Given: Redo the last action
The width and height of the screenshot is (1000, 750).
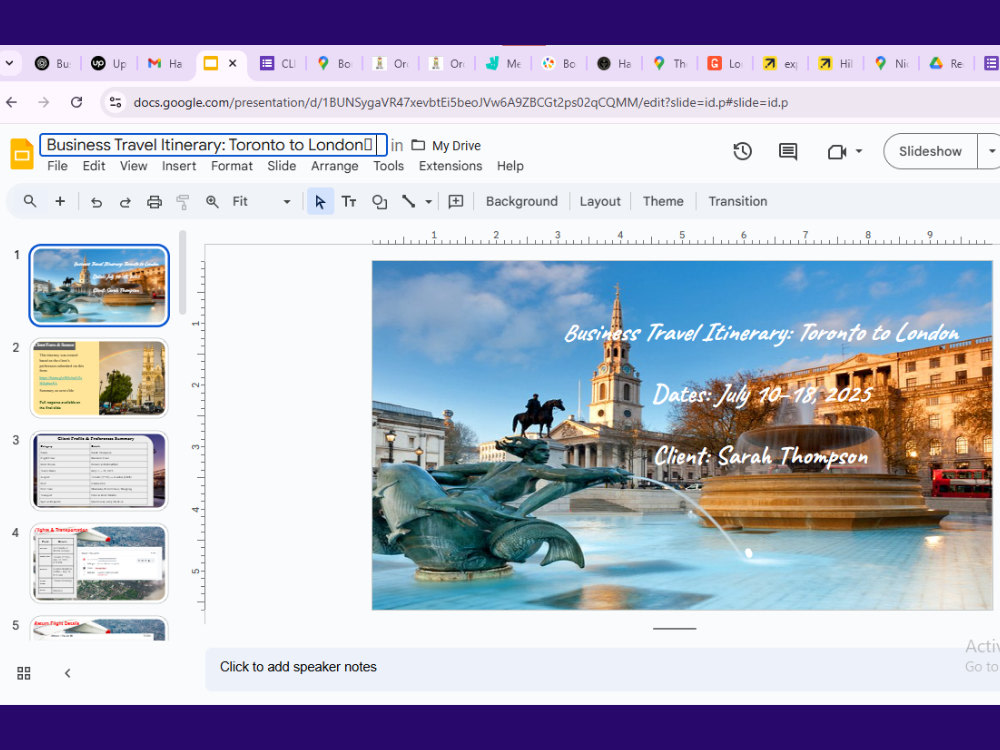Looking at the screenshot, I should (125, 202).
